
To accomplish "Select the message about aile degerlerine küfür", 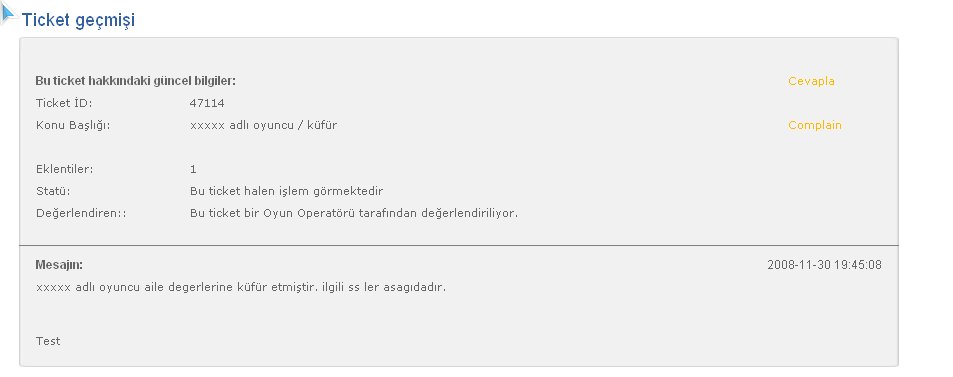I will [241, 287].
